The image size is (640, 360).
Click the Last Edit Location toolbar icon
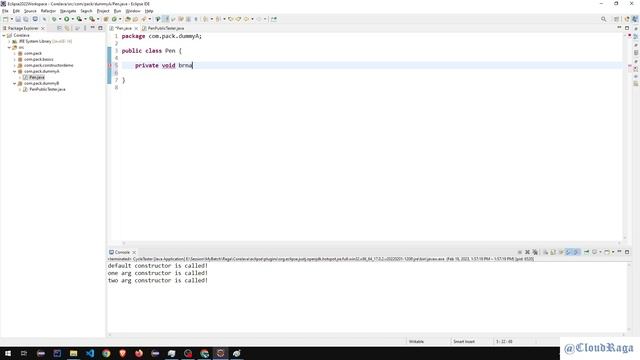(231, 19)
